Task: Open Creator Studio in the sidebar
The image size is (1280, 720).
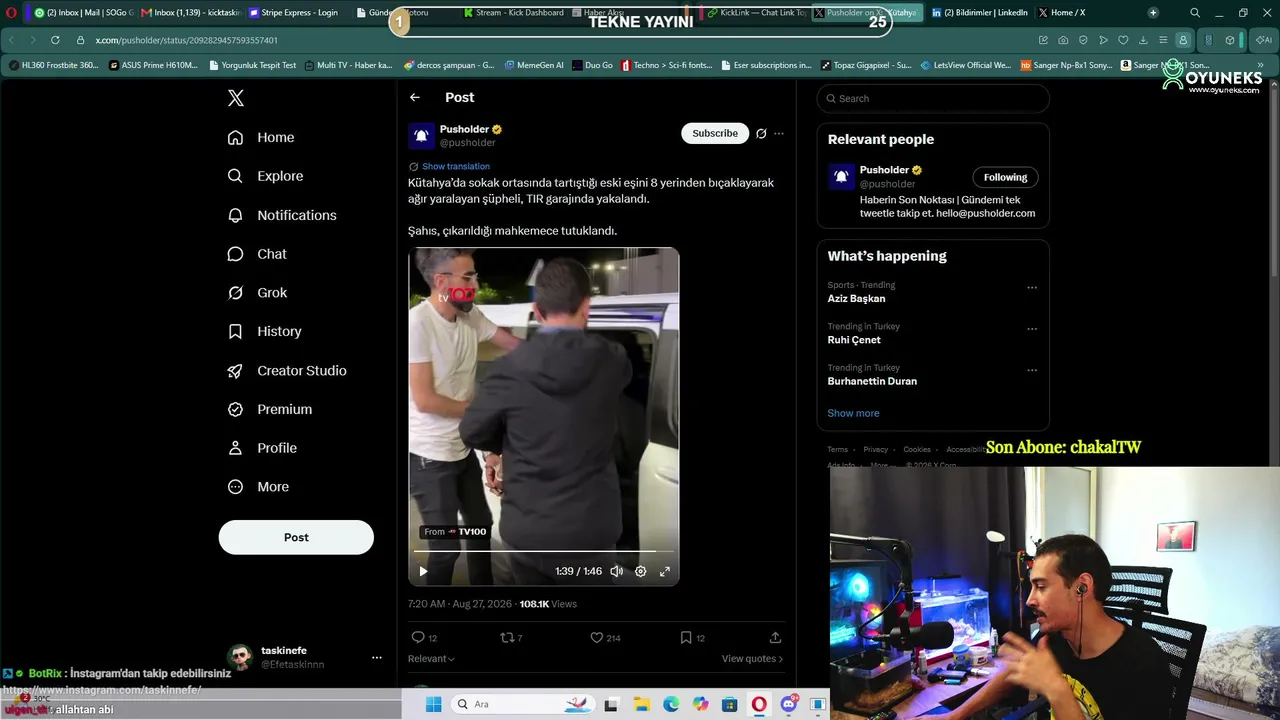Action: (287, 370)
